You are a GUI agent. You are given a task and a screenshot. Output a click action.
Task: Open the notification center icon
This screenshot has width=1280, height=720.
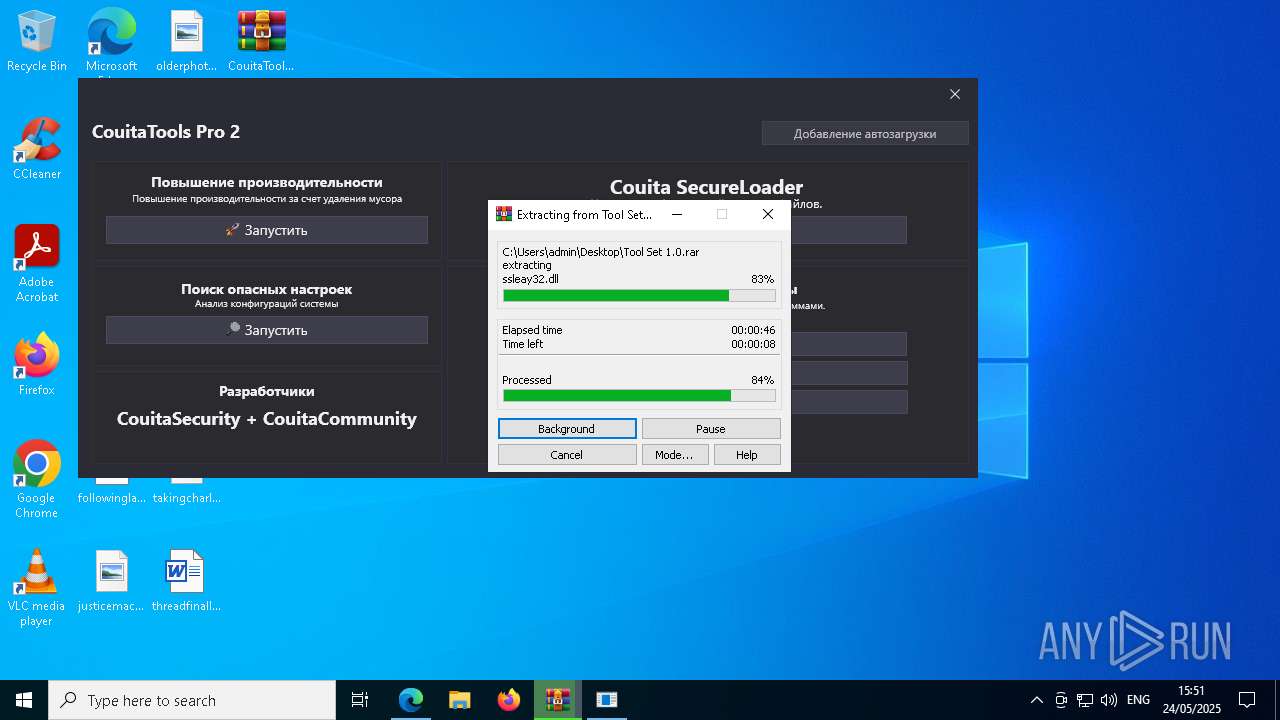click(1247, 700)
